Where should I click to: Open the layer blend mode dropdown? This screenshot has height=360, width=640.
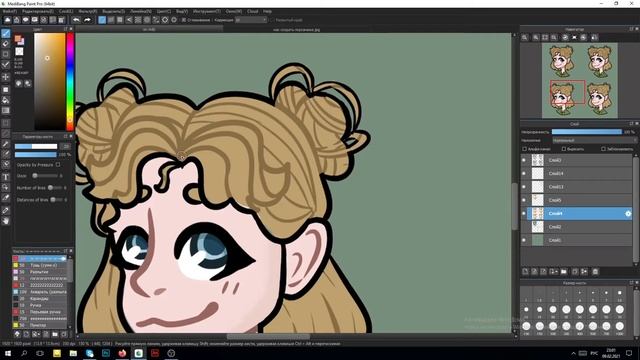pos(595,140)
